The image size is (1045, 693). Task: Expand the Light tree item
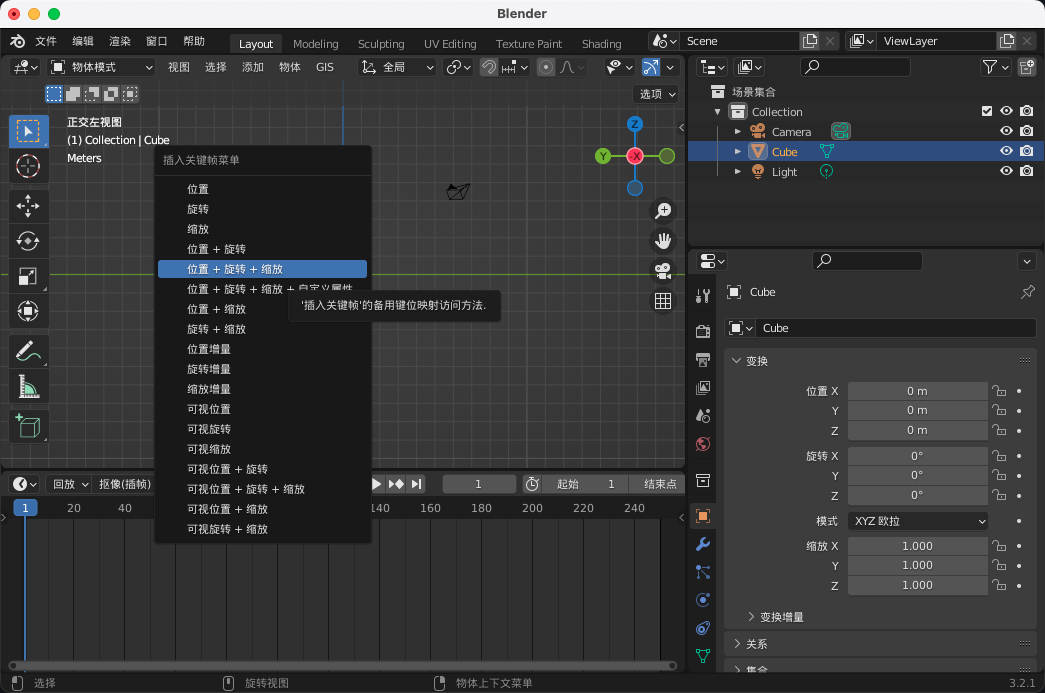click(x=738, y=172)
